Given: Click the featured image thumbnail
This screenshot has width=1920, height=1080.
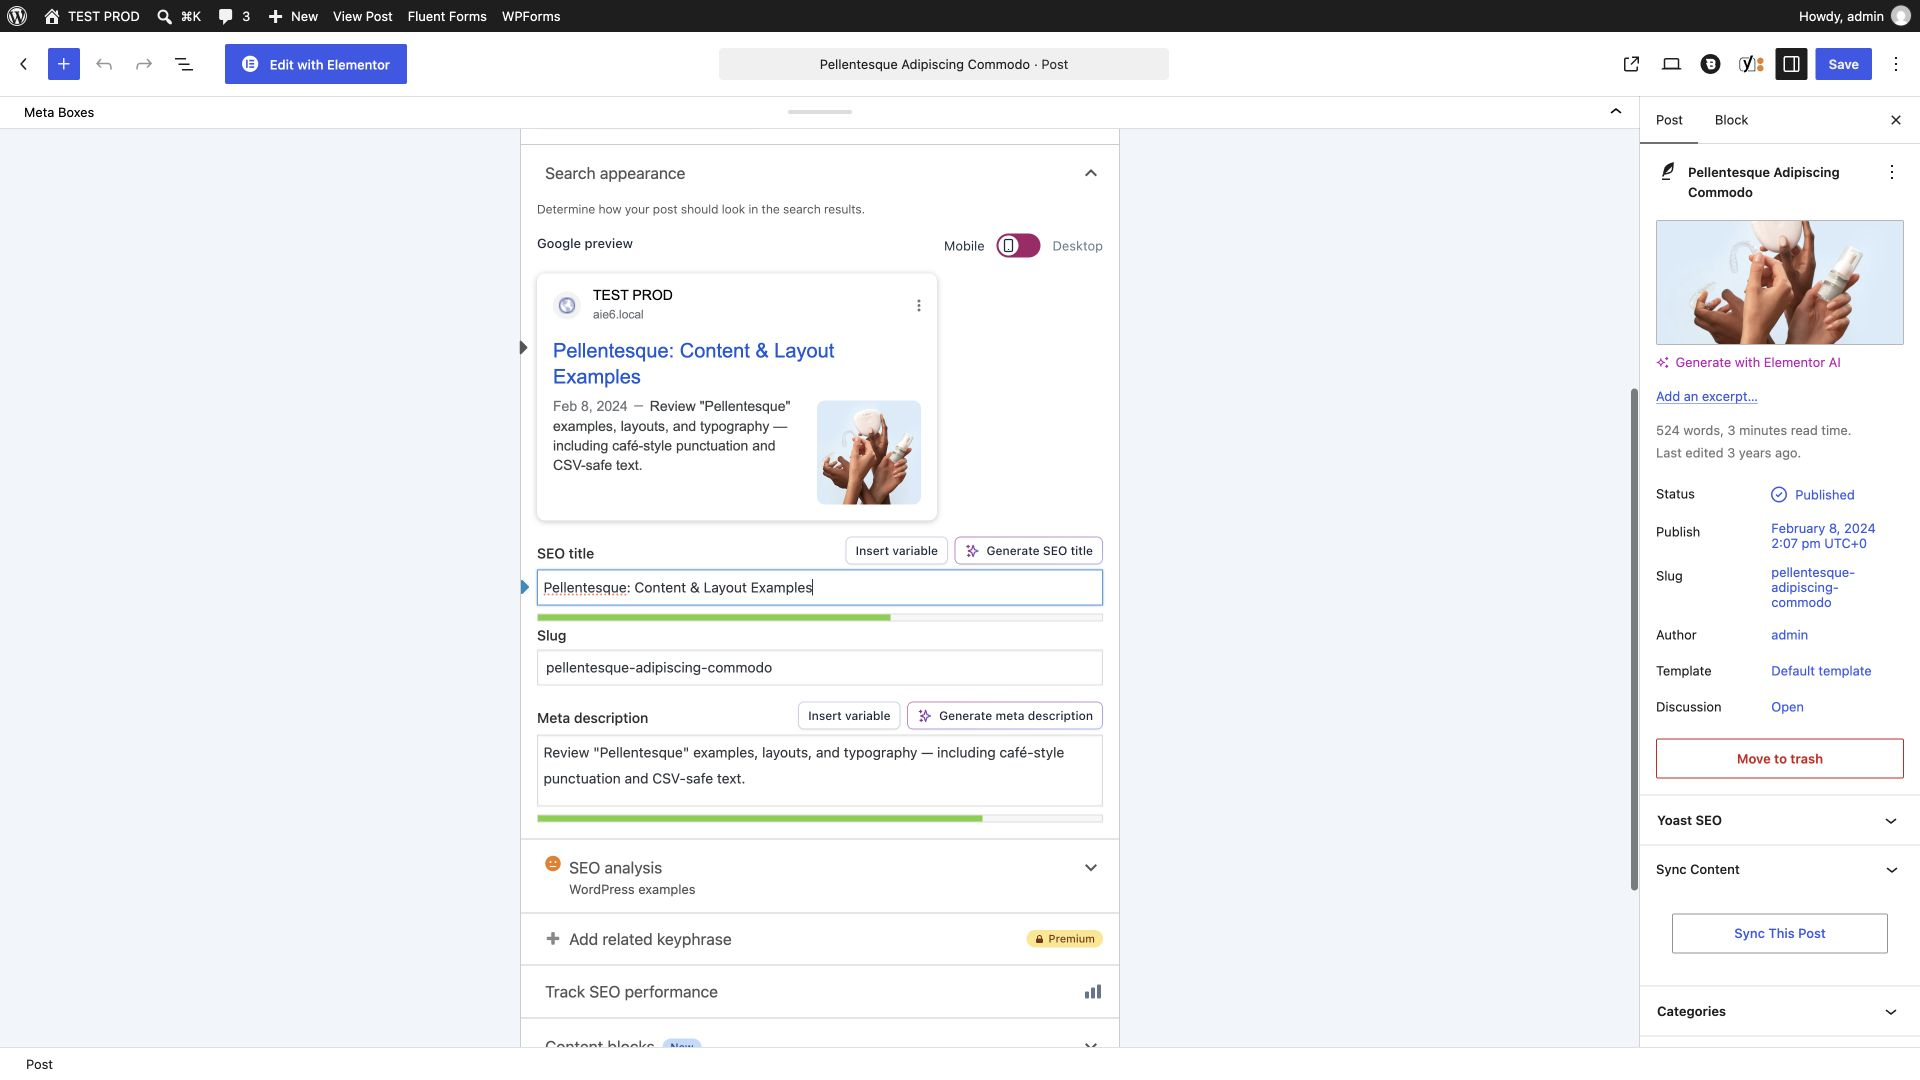Looking at the screenshot, I should 1779,282.
